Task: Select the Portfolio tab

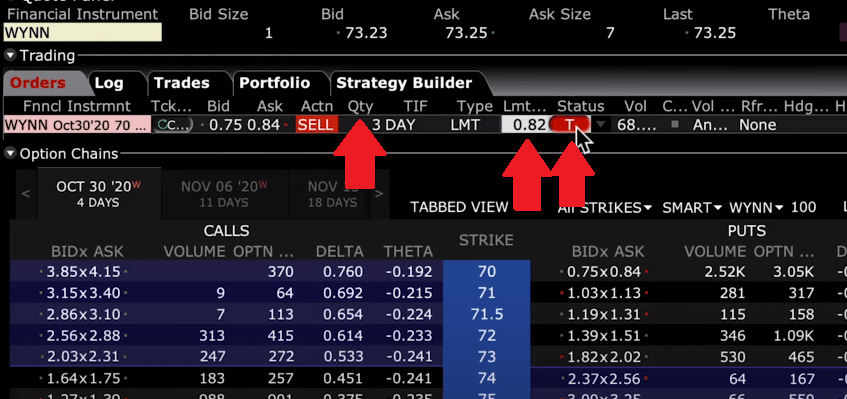Action: 274,83
